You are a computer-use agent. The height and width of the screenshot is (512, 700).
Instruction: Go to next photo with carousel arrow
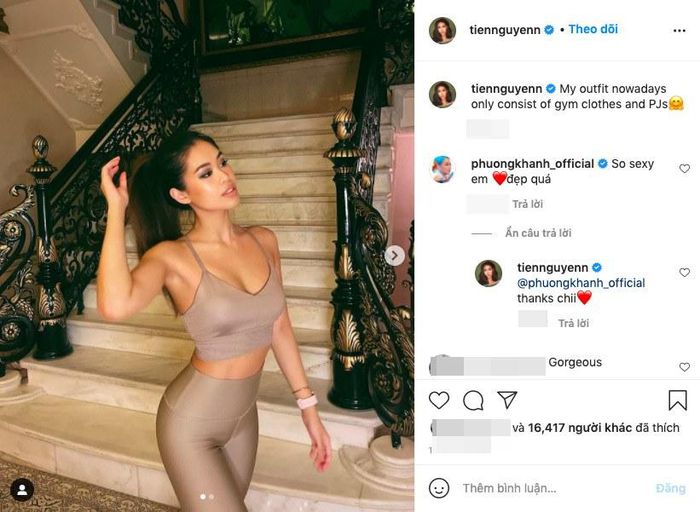pyautogui.click(x=395, y=256)
